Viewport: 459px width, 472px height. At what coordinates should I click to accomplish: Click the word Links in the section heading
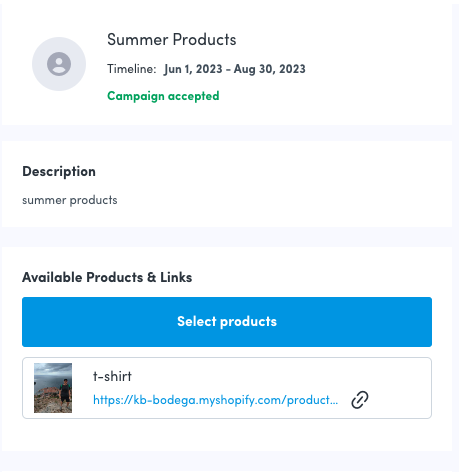click(176, 277)
